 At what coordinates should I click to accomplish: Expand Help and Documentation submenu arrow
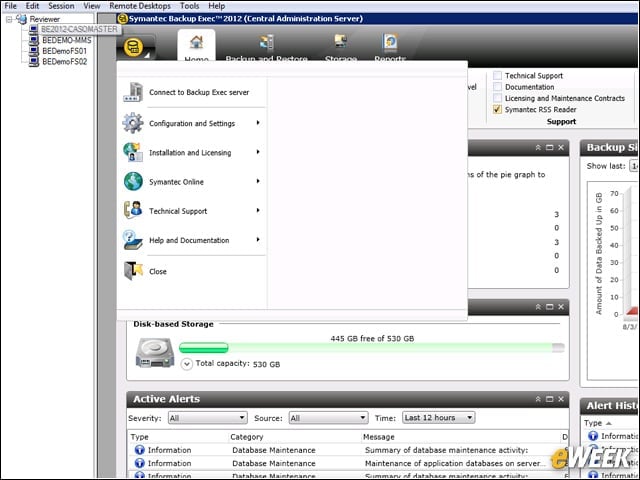point(258,239)
